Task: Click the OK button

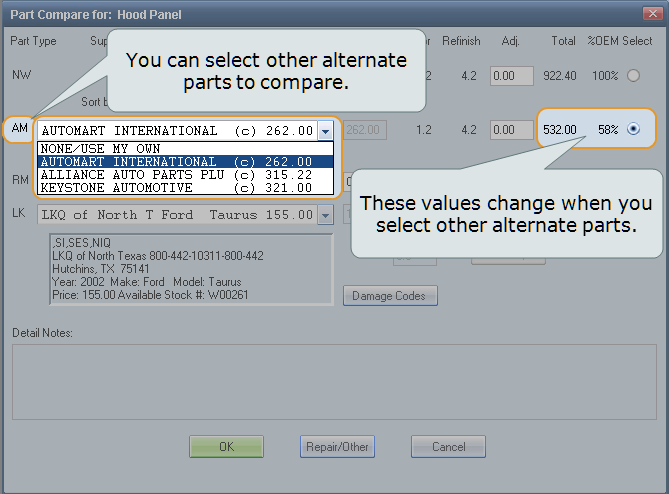Action: (x=226, y=447)
